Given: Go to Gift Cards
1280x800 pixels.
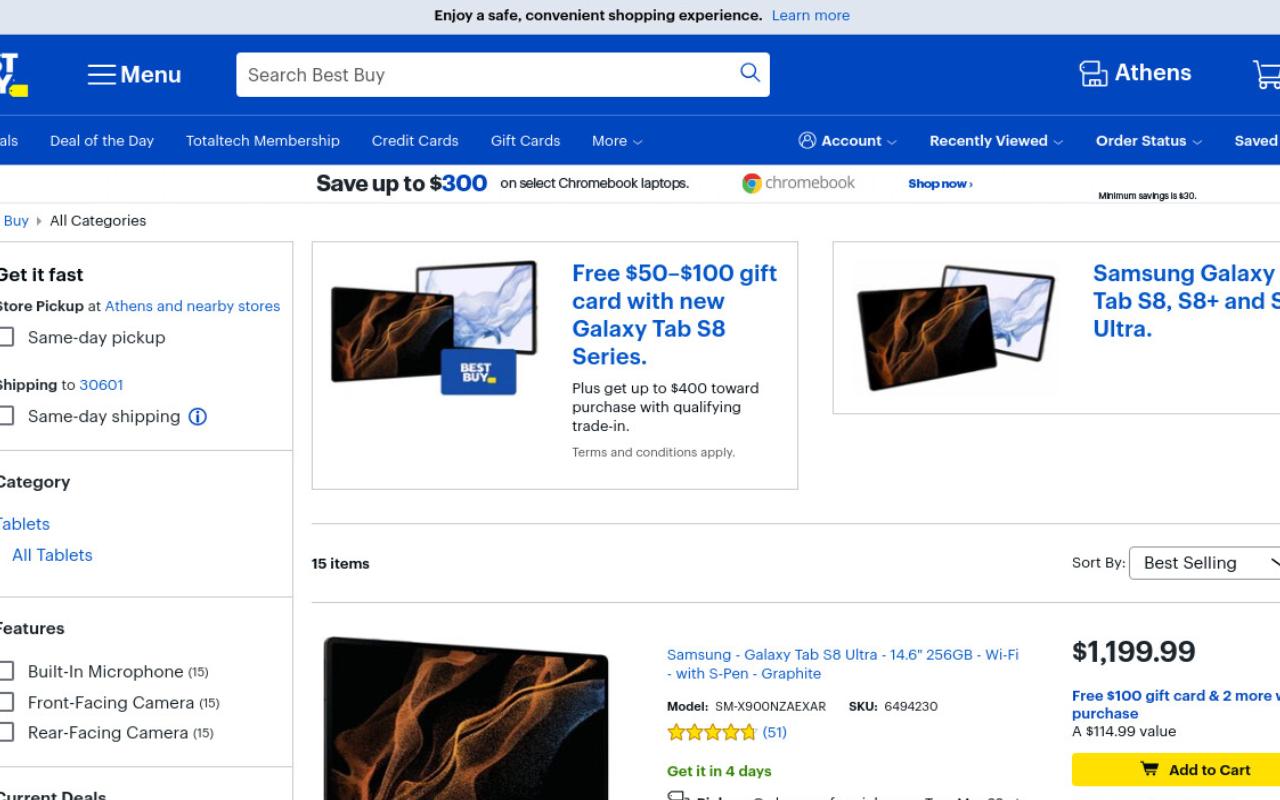Looking at the screenshot, I should pos(525,141).
